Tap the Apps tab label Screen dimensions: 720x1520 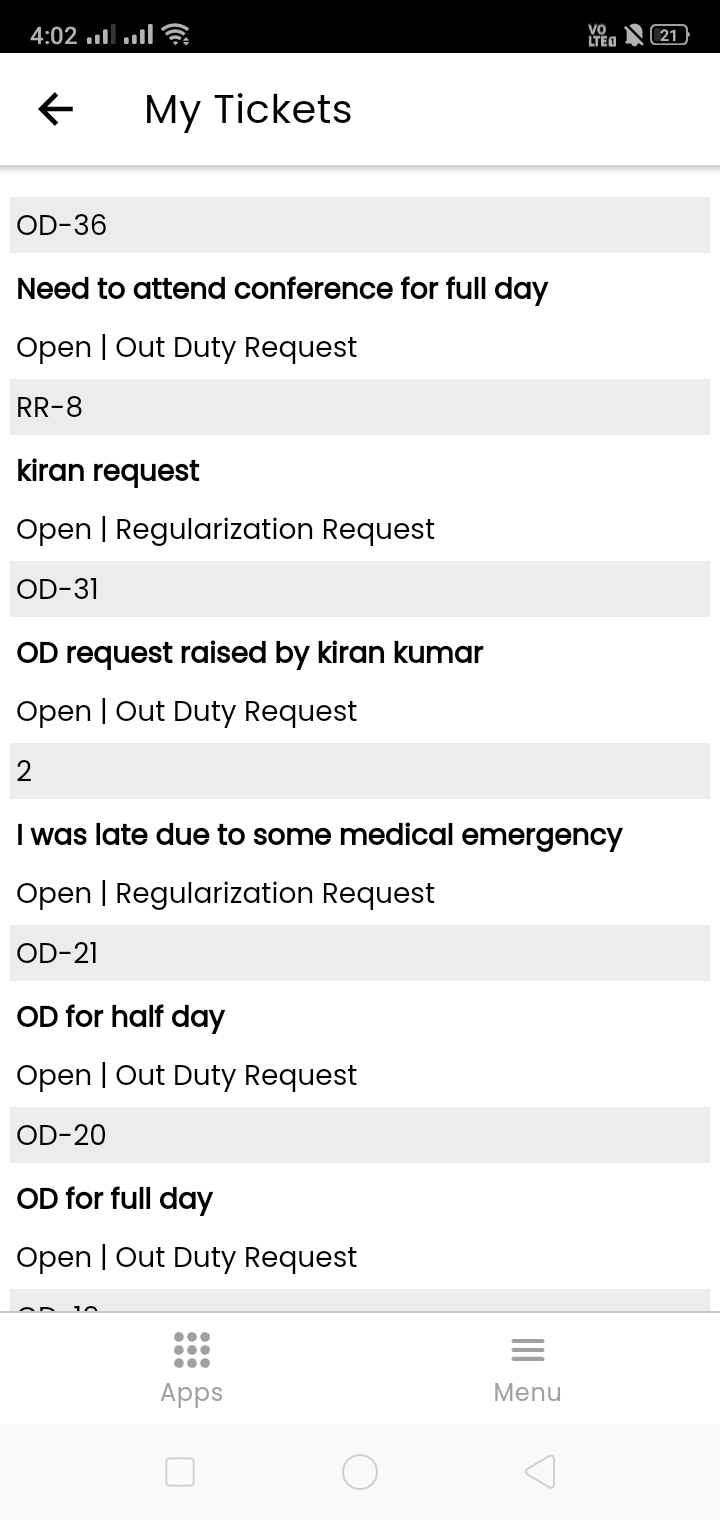(x=191, y=1393)
